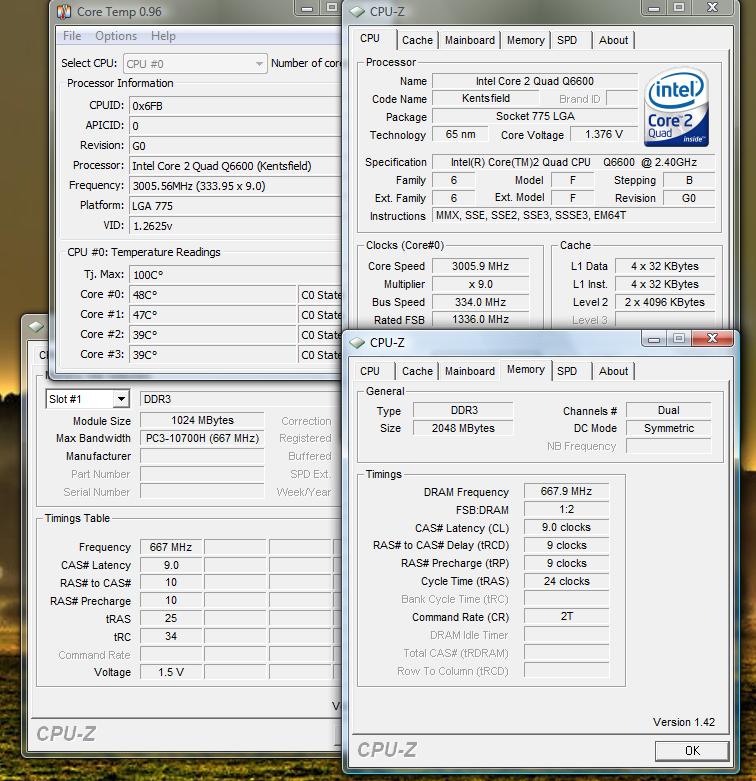Click the Level 2 cache value 2 x 4096 KBytes
756x781 pixels.
[x=665, y=302]
